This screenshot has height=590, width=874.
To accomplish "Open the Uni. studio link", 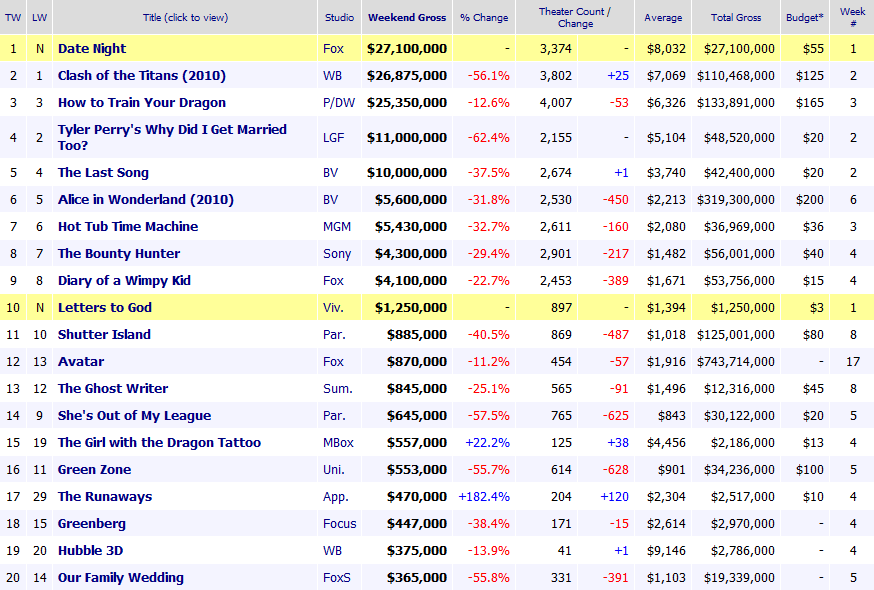I will coord(334,470).
